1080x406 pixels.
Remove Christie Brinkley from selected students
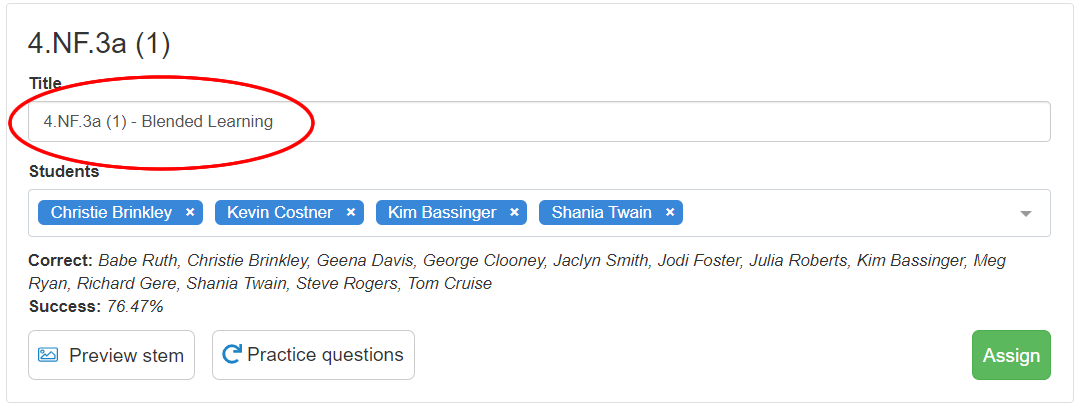tap(190, 212)
